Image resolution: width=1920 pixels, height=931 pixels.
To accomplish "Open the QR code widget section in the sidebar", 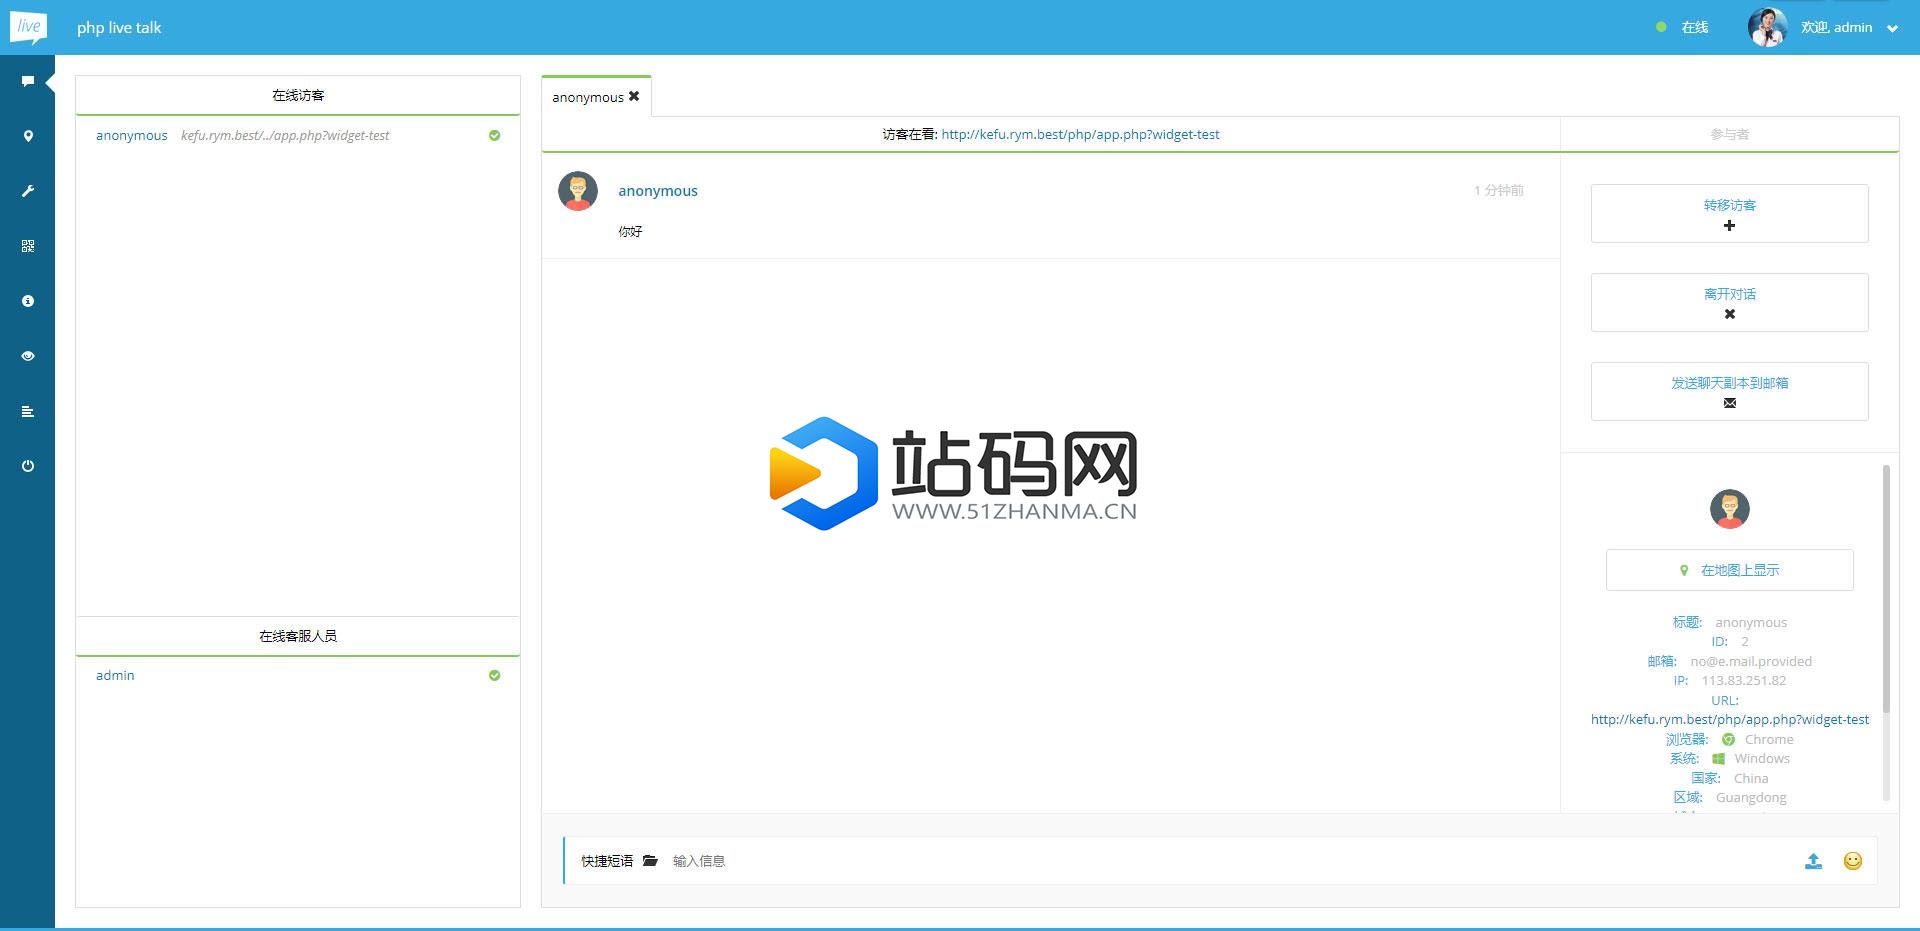I will (x=28, y=246).
